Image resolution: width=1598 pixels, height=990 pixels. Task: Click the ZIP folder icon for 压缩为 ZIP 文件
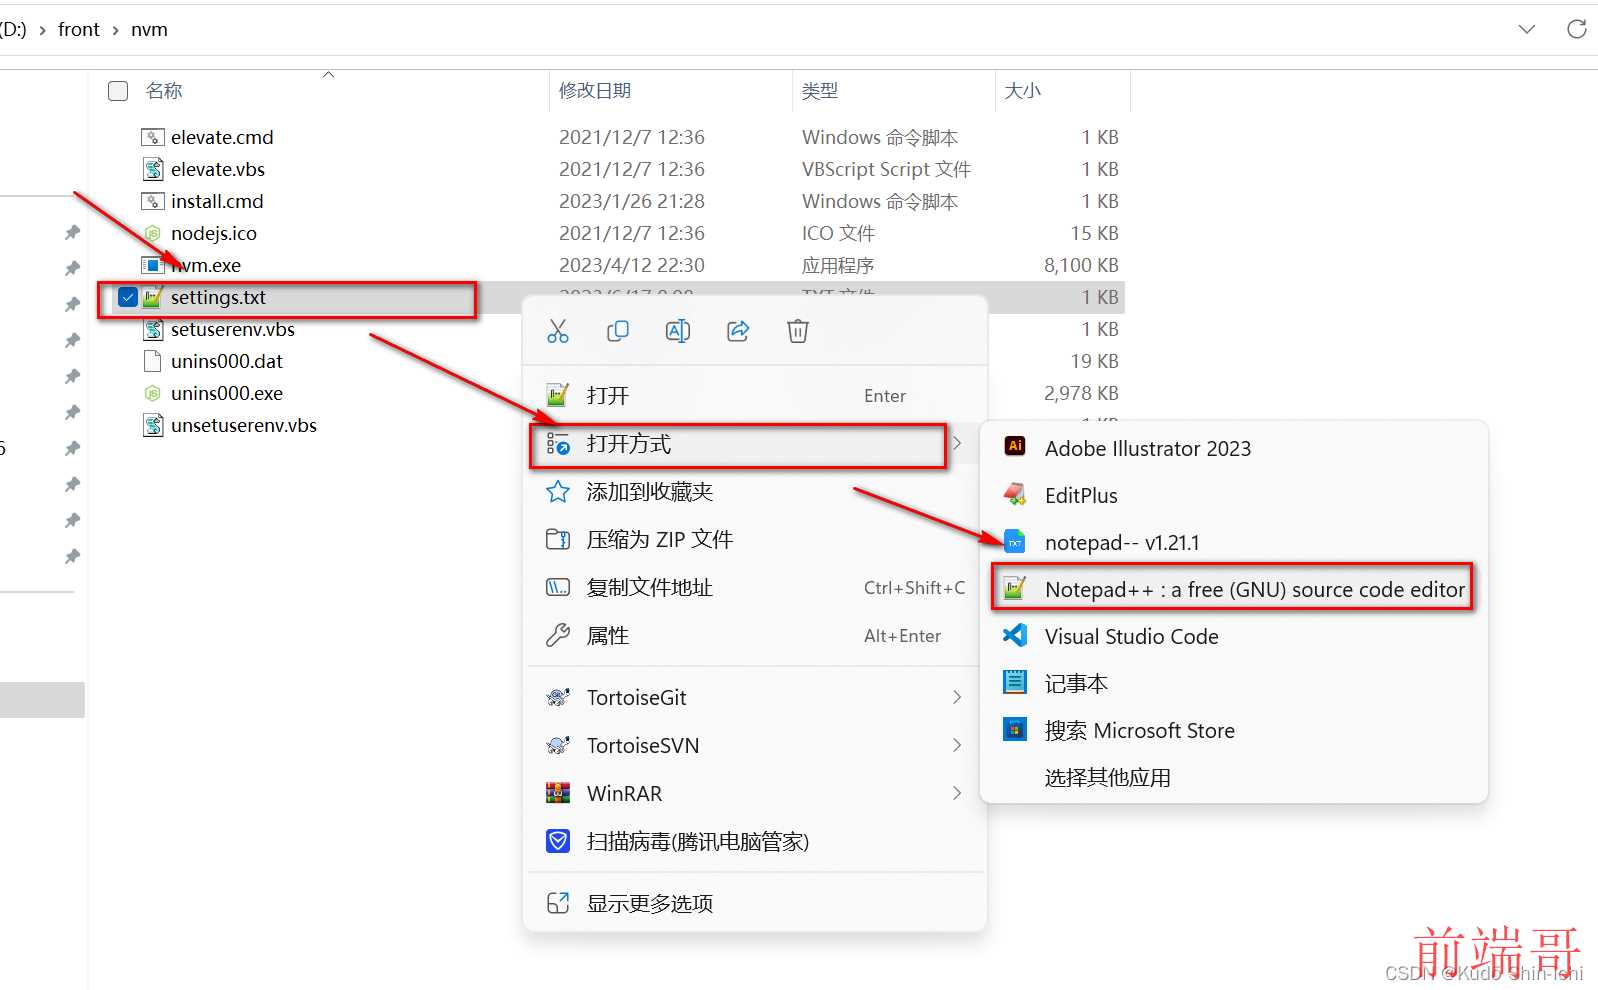click(x=558, y=540)
